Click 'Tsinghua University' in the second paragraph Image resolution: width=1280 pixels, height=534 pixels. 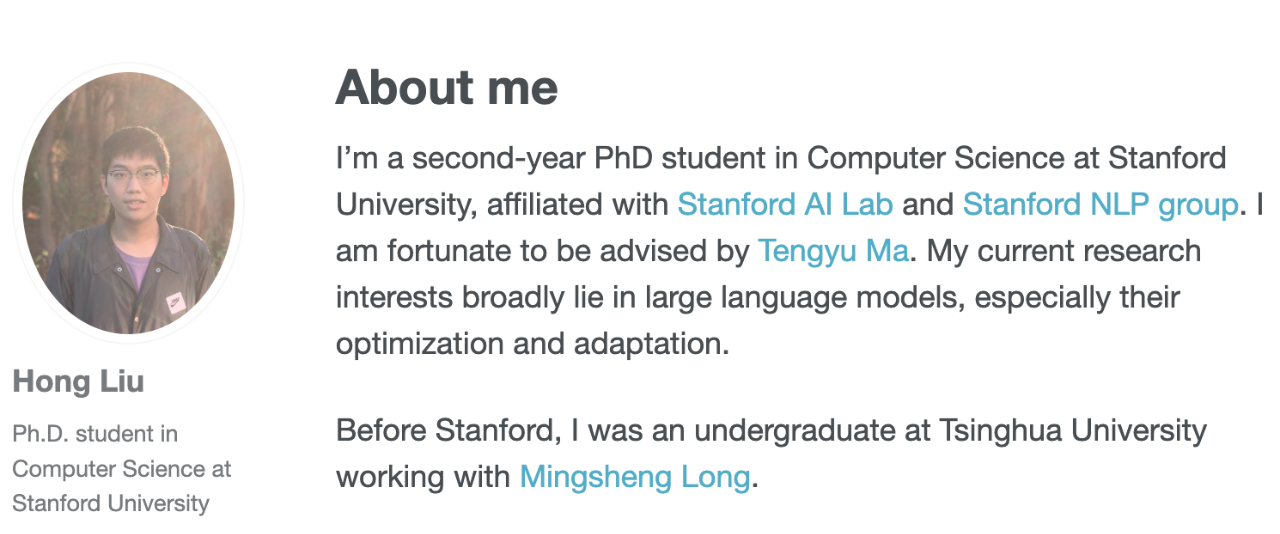point(1073,432)
